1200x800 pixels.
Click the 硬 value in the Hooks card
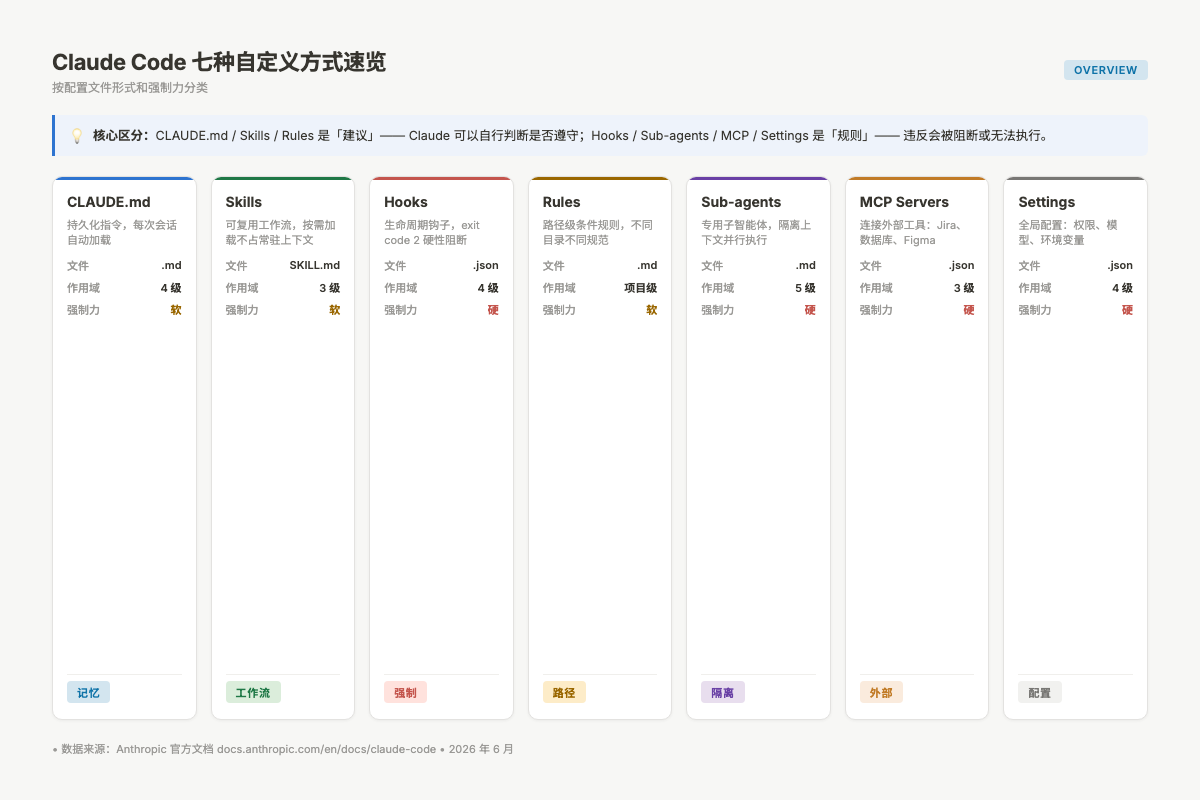click(x=493, y=310)
